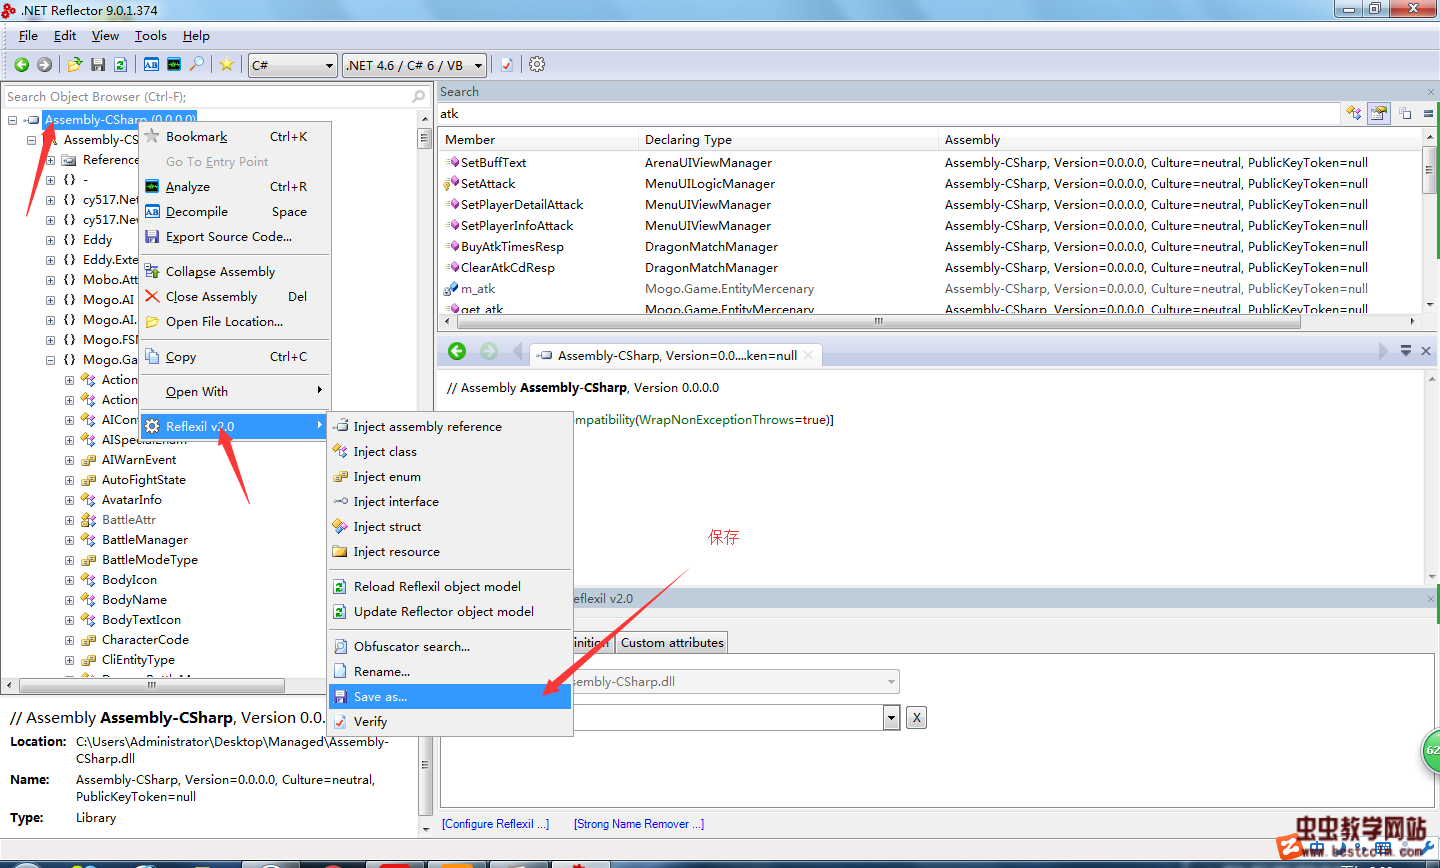Click search results horizontal scrollbar
This screenshot has width=1440, height=868.
[x=878, y=321]
